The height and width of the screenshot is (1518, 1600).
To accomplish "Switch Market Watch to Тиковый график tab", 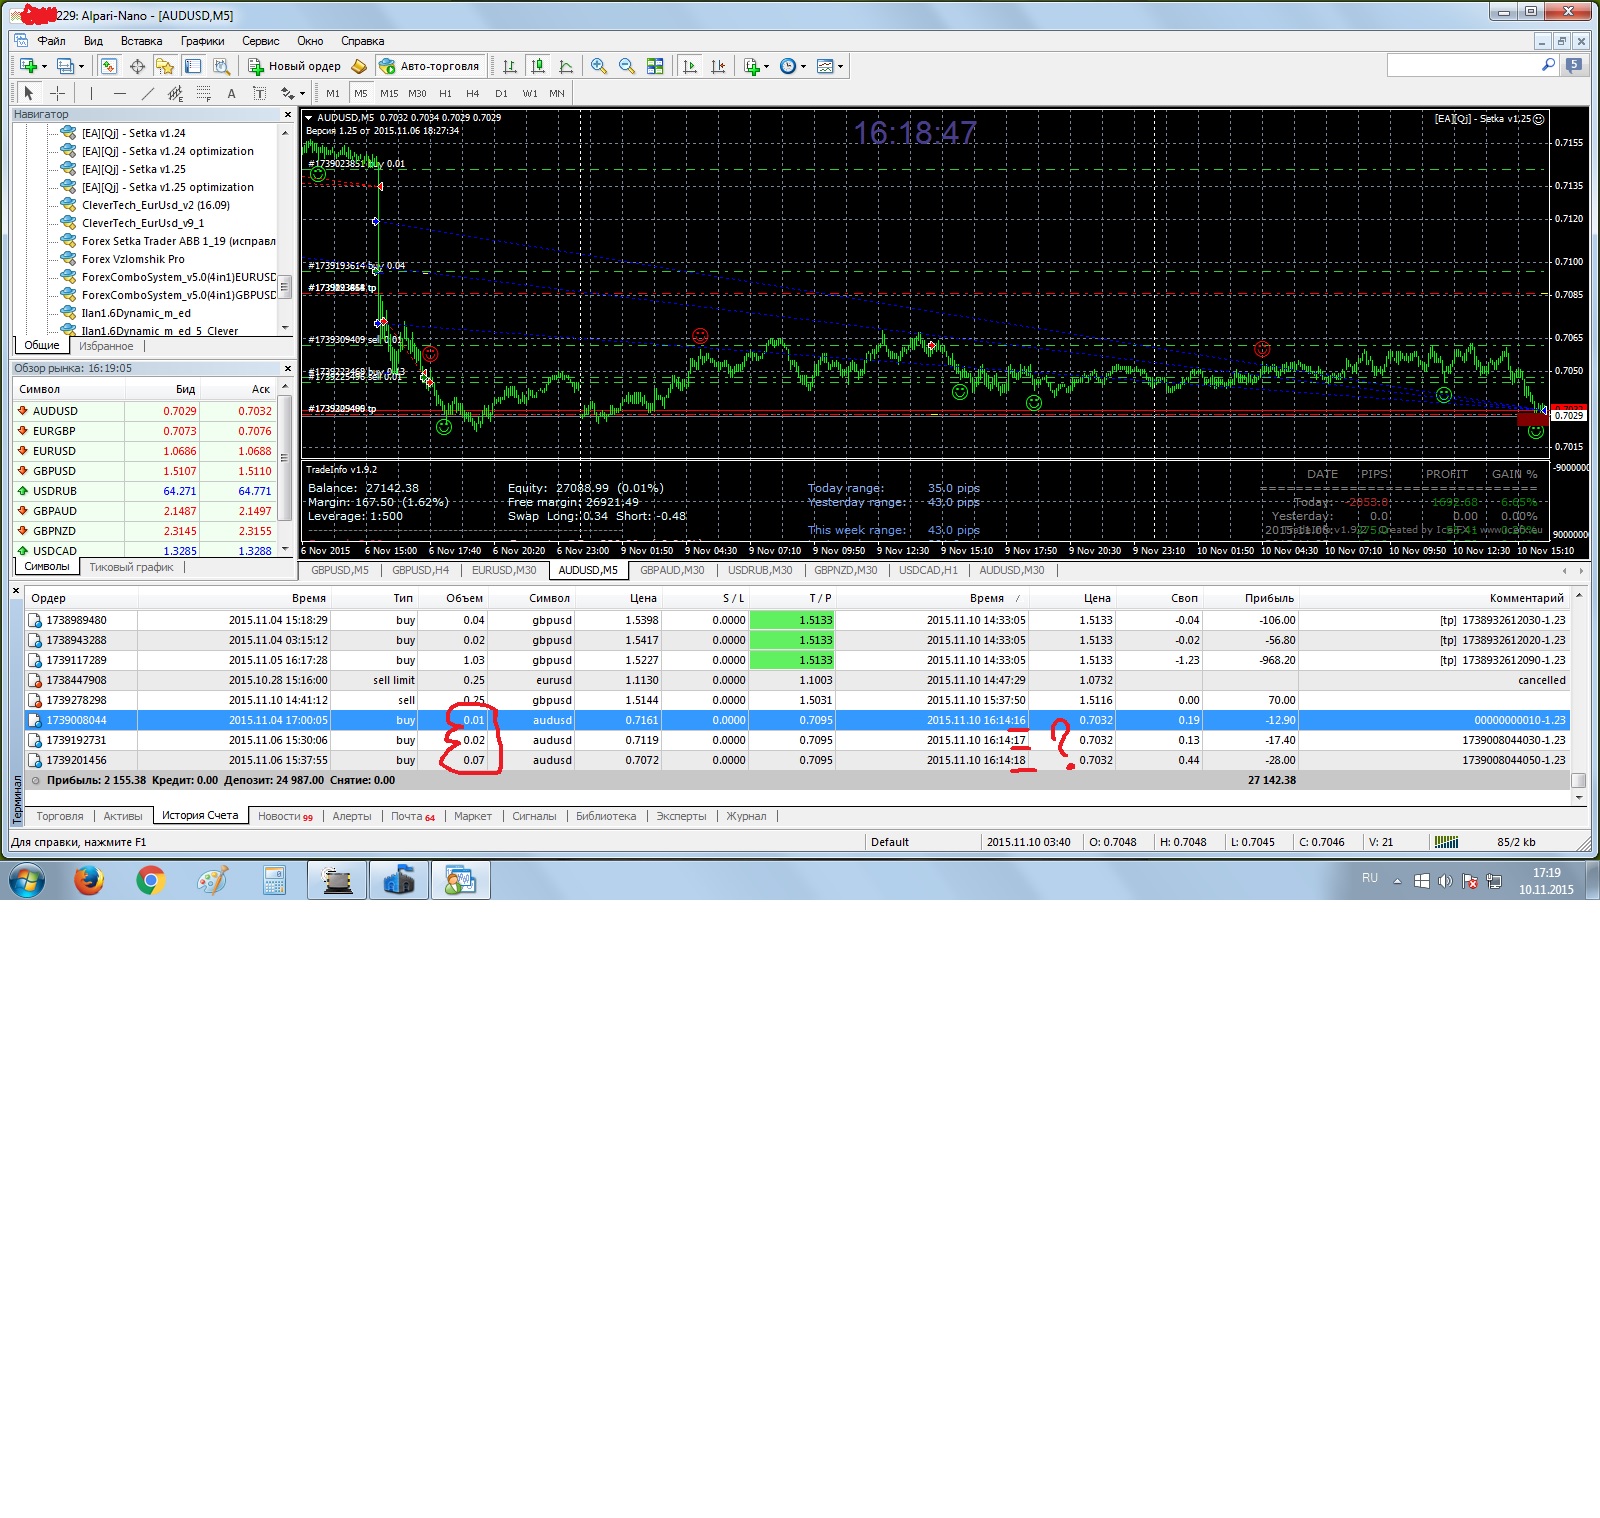I will click(131, 567).
